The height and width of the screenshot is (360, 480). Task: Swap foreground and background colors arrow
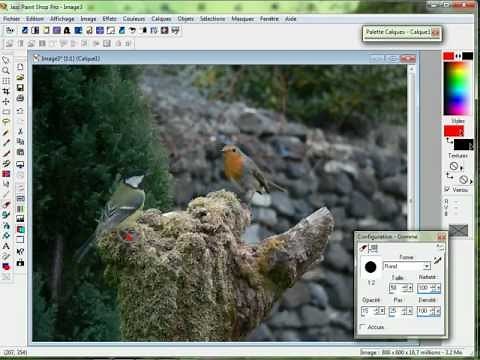click(458, 56)
